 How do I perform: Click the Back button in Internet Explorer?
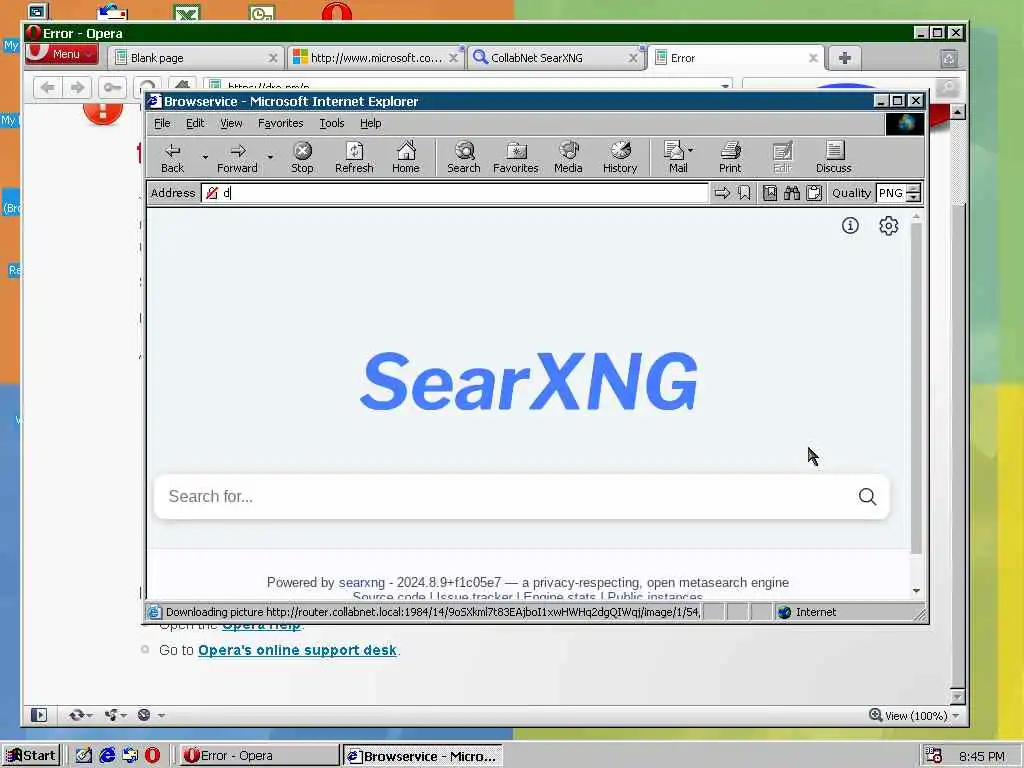point(172,157)
